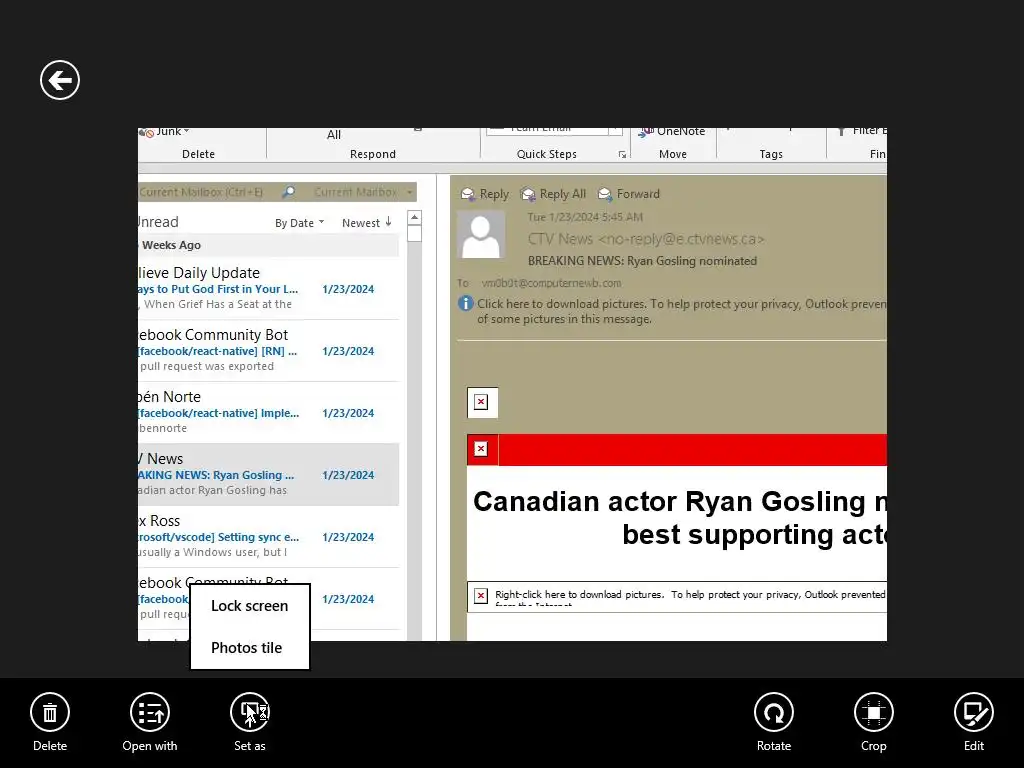Choose Lock screen from Set as menu
Image resolution: width=1024 pixels, height=768 pixels.
249,606
